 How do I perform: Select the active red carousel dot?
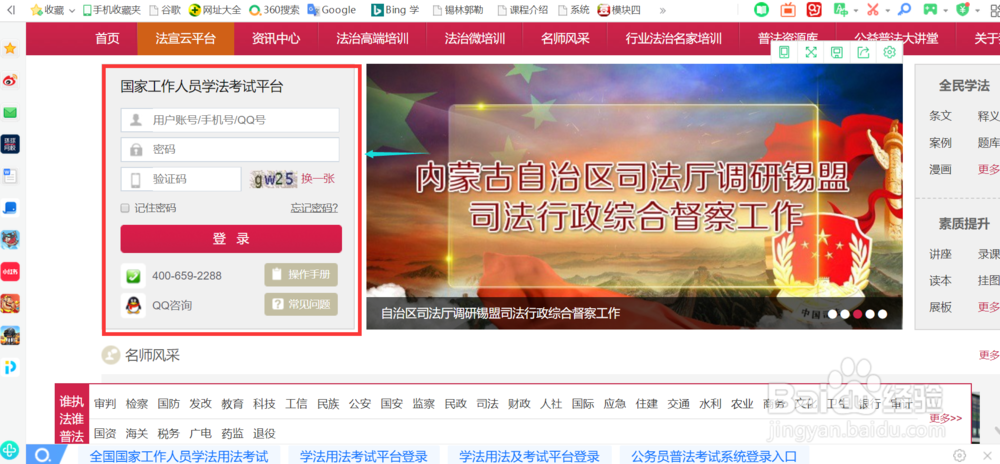tap(858, 314)
